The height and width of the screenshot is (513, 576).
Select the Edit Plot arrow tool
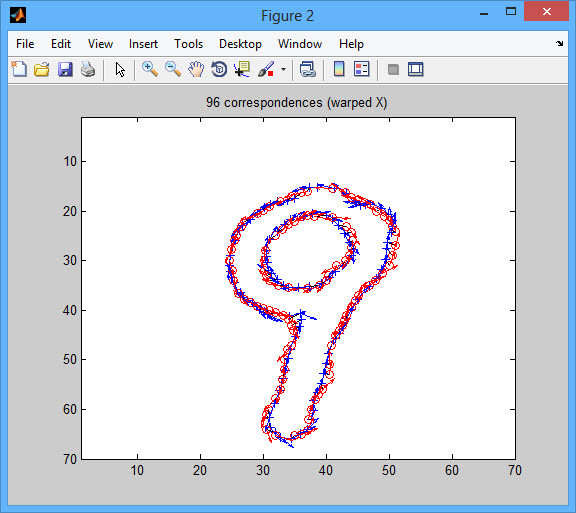click(120, 69)
